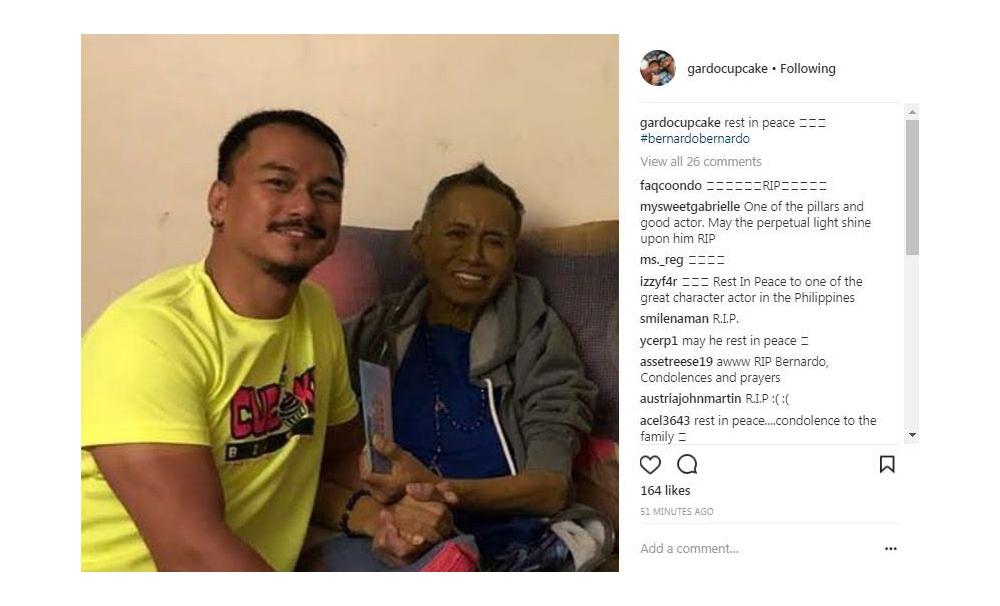The width and height of the screenshot is (1000, 606).
Task: Click the scrollbar down arrow in comments
Action: point(912,435)
